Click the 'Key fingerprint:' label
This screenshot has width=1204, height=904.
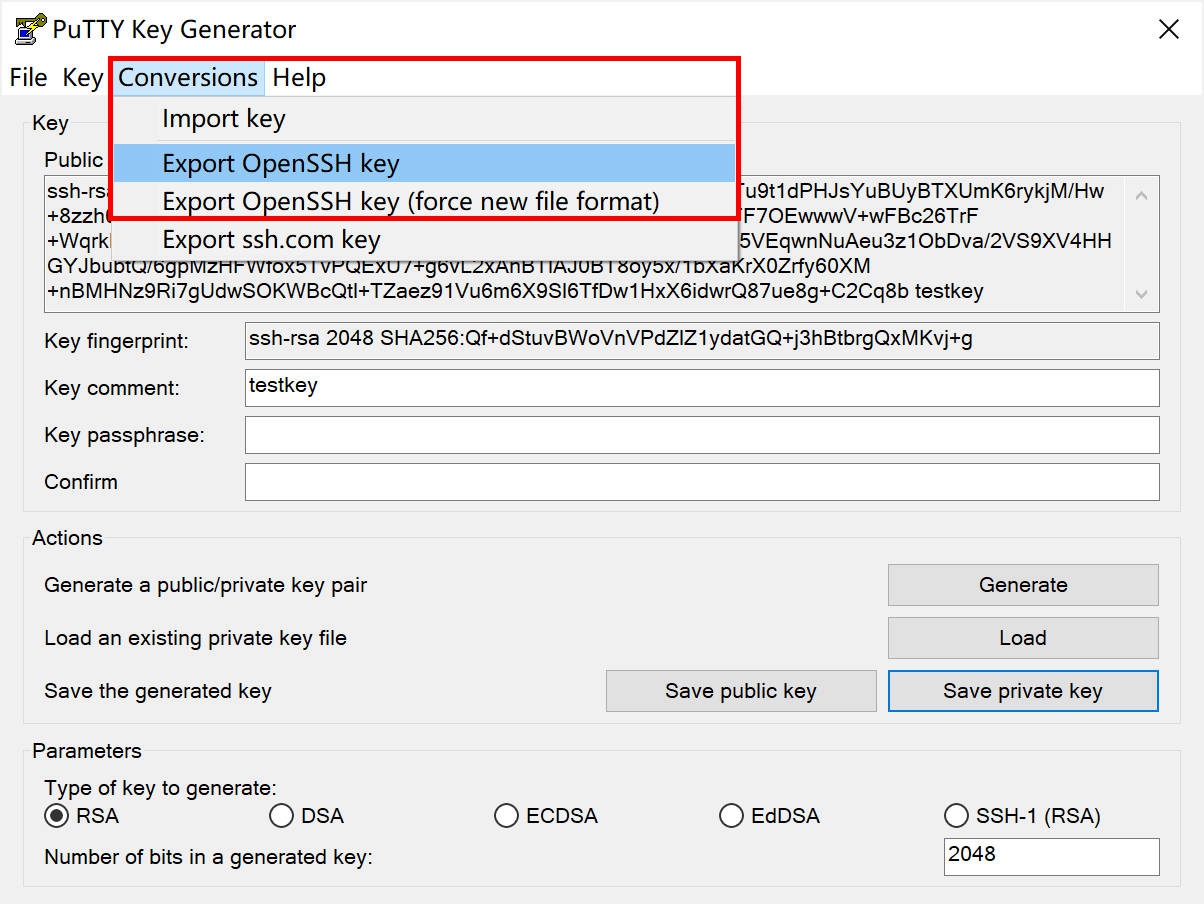[x=116, y=341]
